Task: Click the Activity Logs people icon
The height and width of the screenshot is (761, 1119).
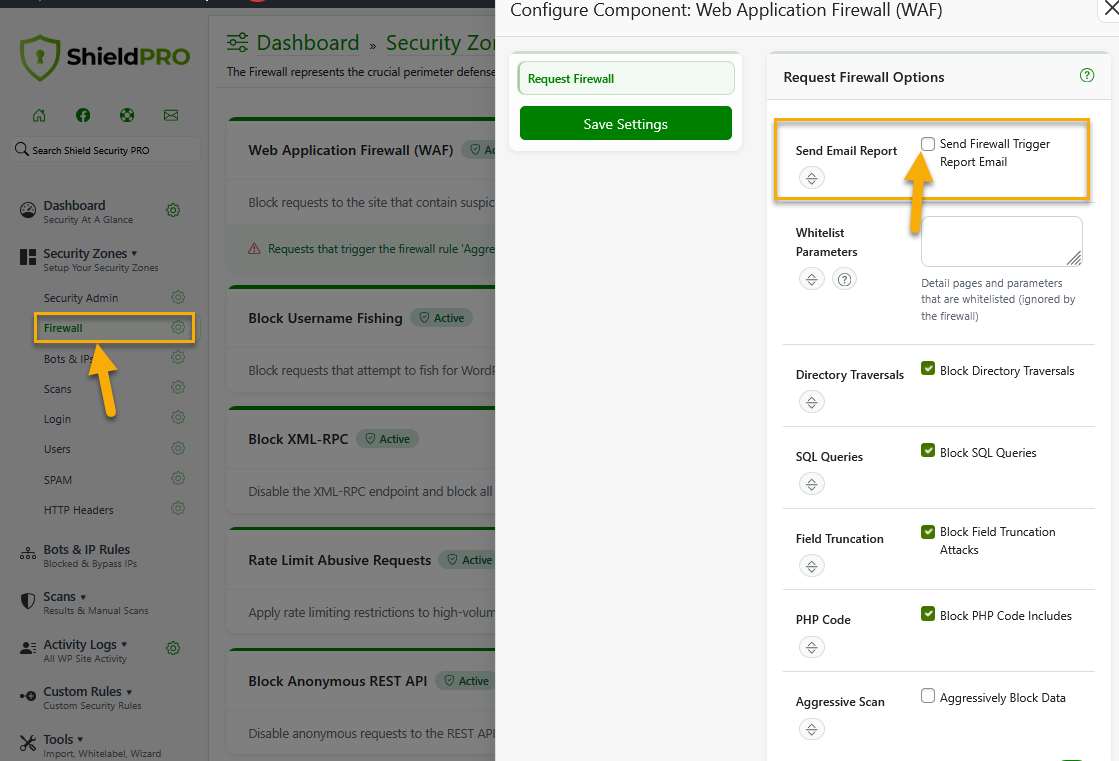Action: (28, 648)
